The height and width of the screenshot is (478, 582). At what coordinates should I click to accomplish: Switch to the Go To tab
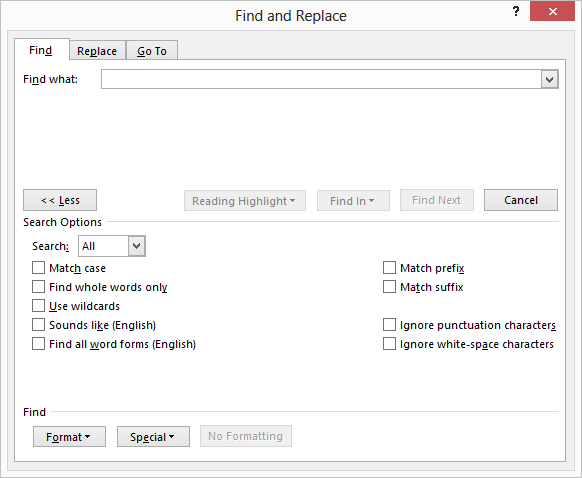click(x=152, y=50)
